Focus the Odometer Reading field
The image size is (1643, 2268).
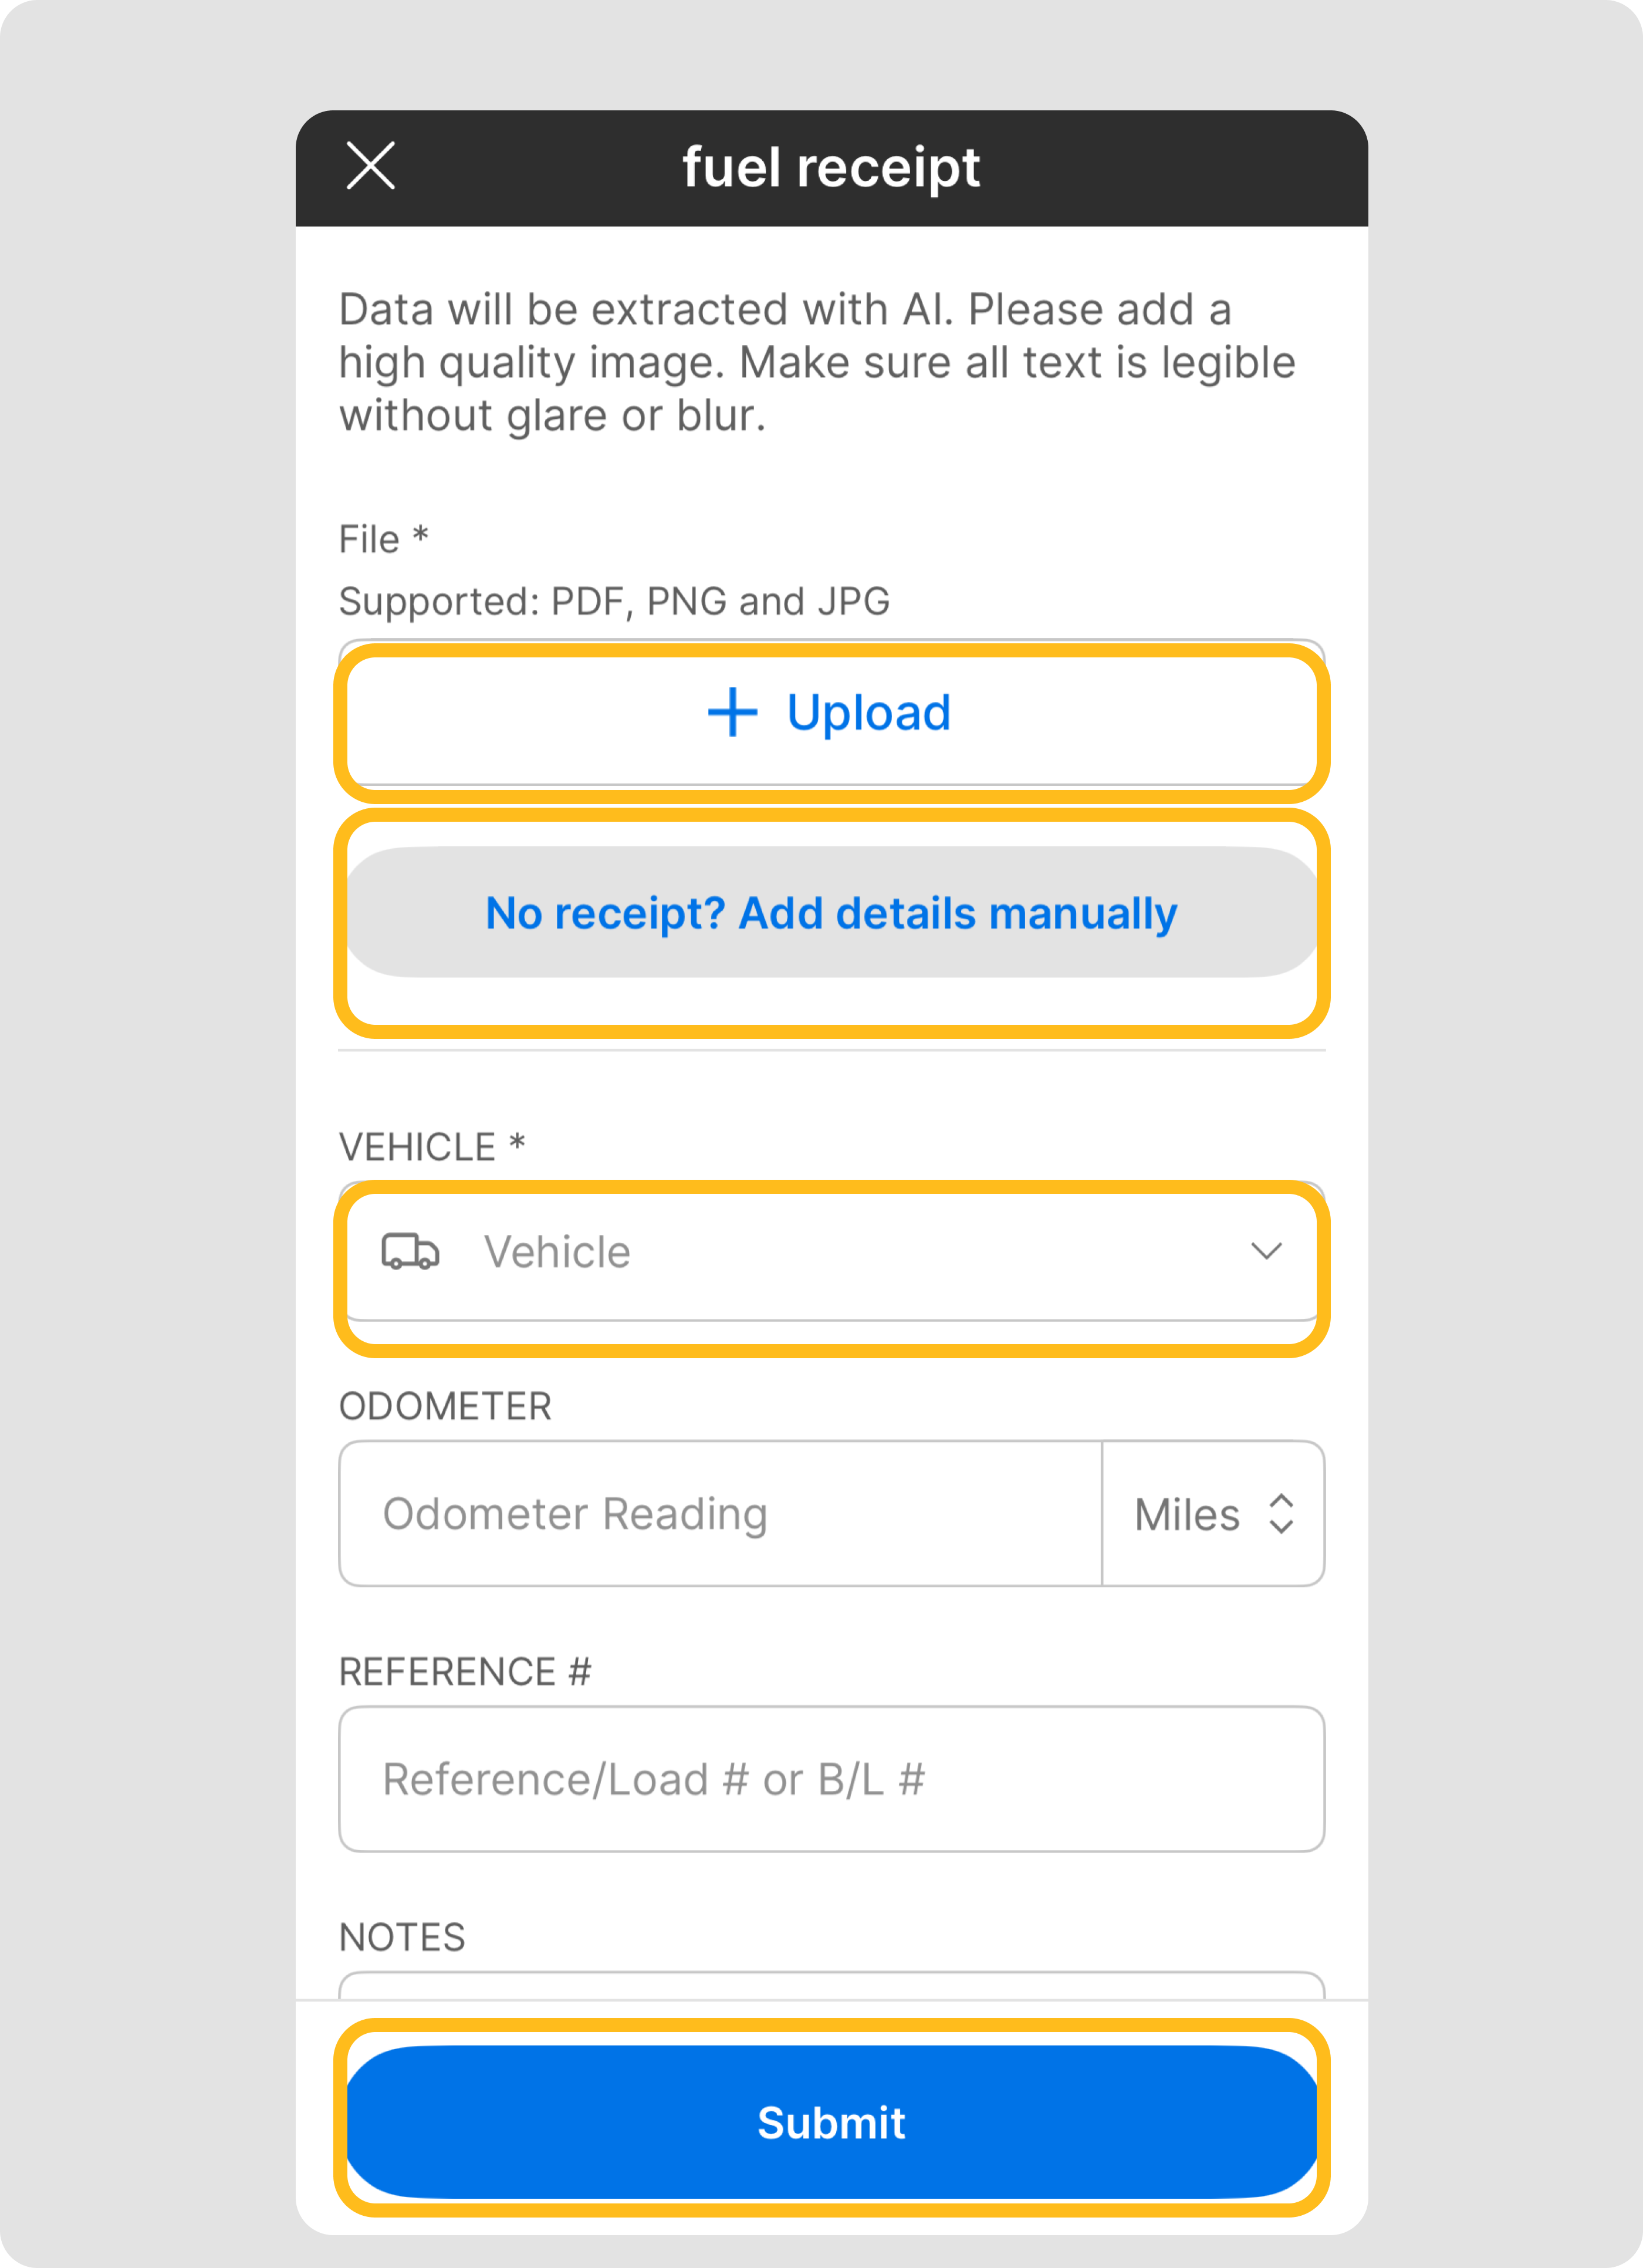pos(721,1514)
